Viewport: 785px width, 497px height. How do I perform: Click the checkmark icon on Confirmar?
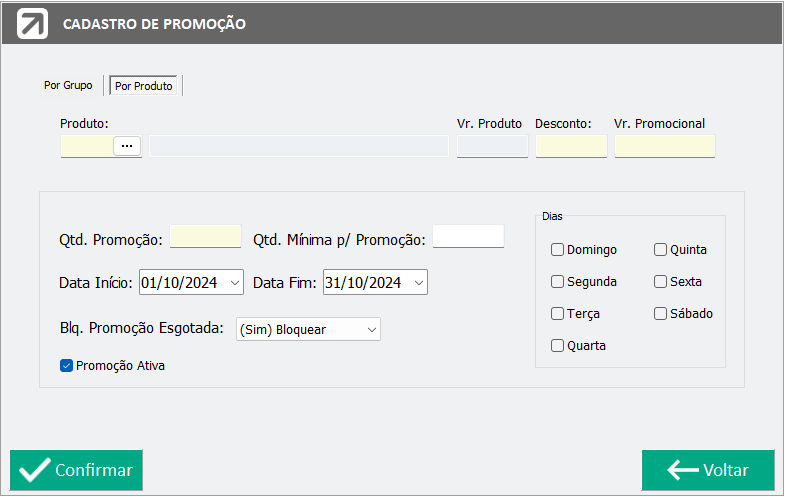click(x=34, y=470)
